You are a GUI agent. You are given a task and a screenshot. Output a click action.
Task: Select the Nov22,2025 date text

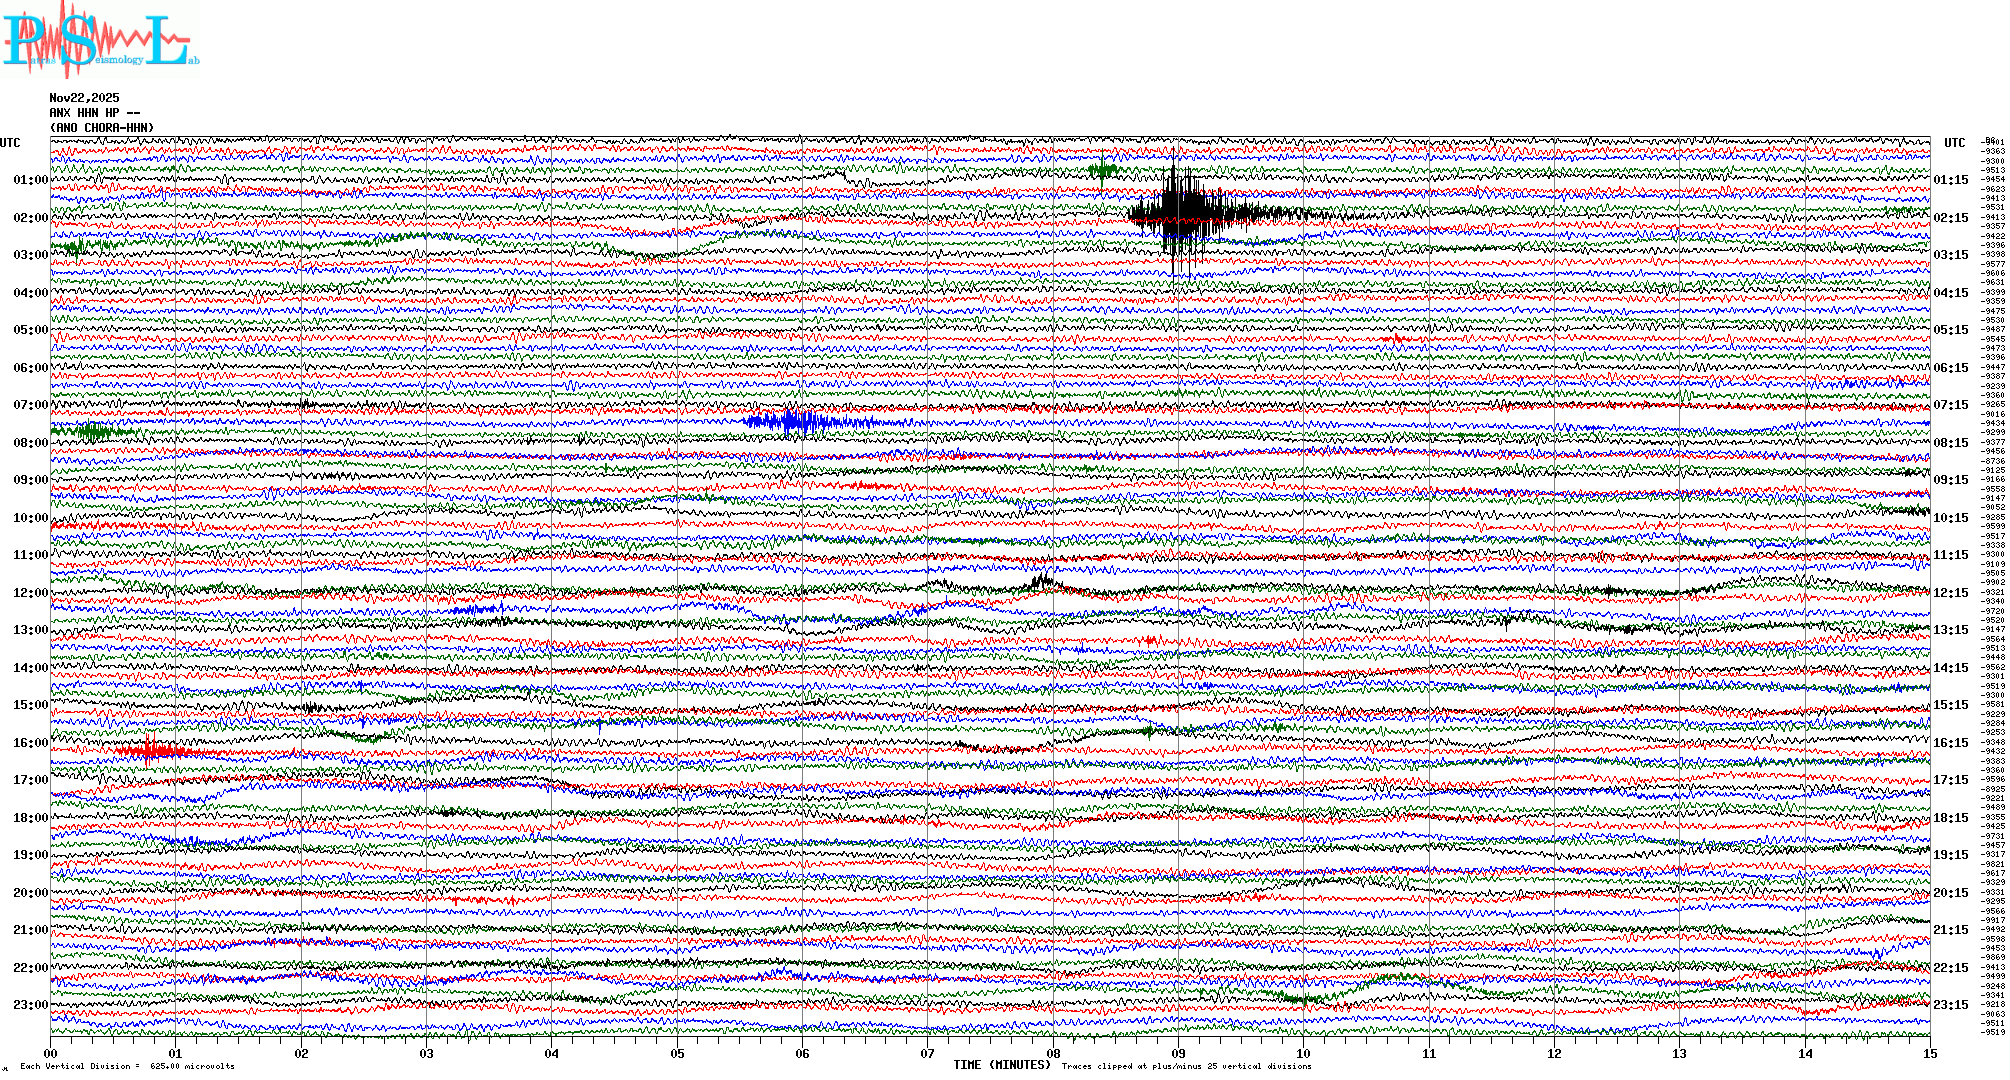tap(84, 98)
